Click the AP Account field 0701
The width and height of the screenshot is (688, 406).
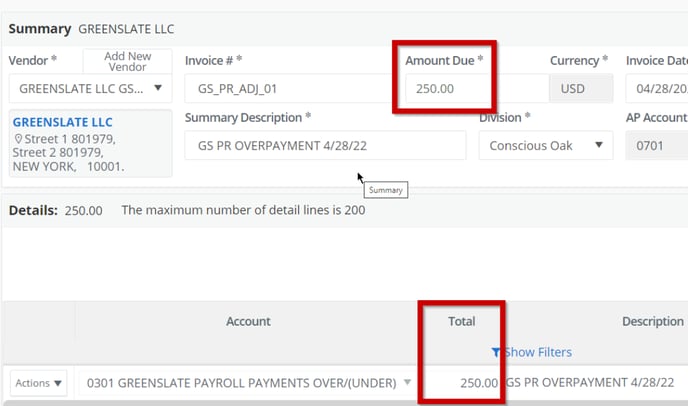[657, 145]
